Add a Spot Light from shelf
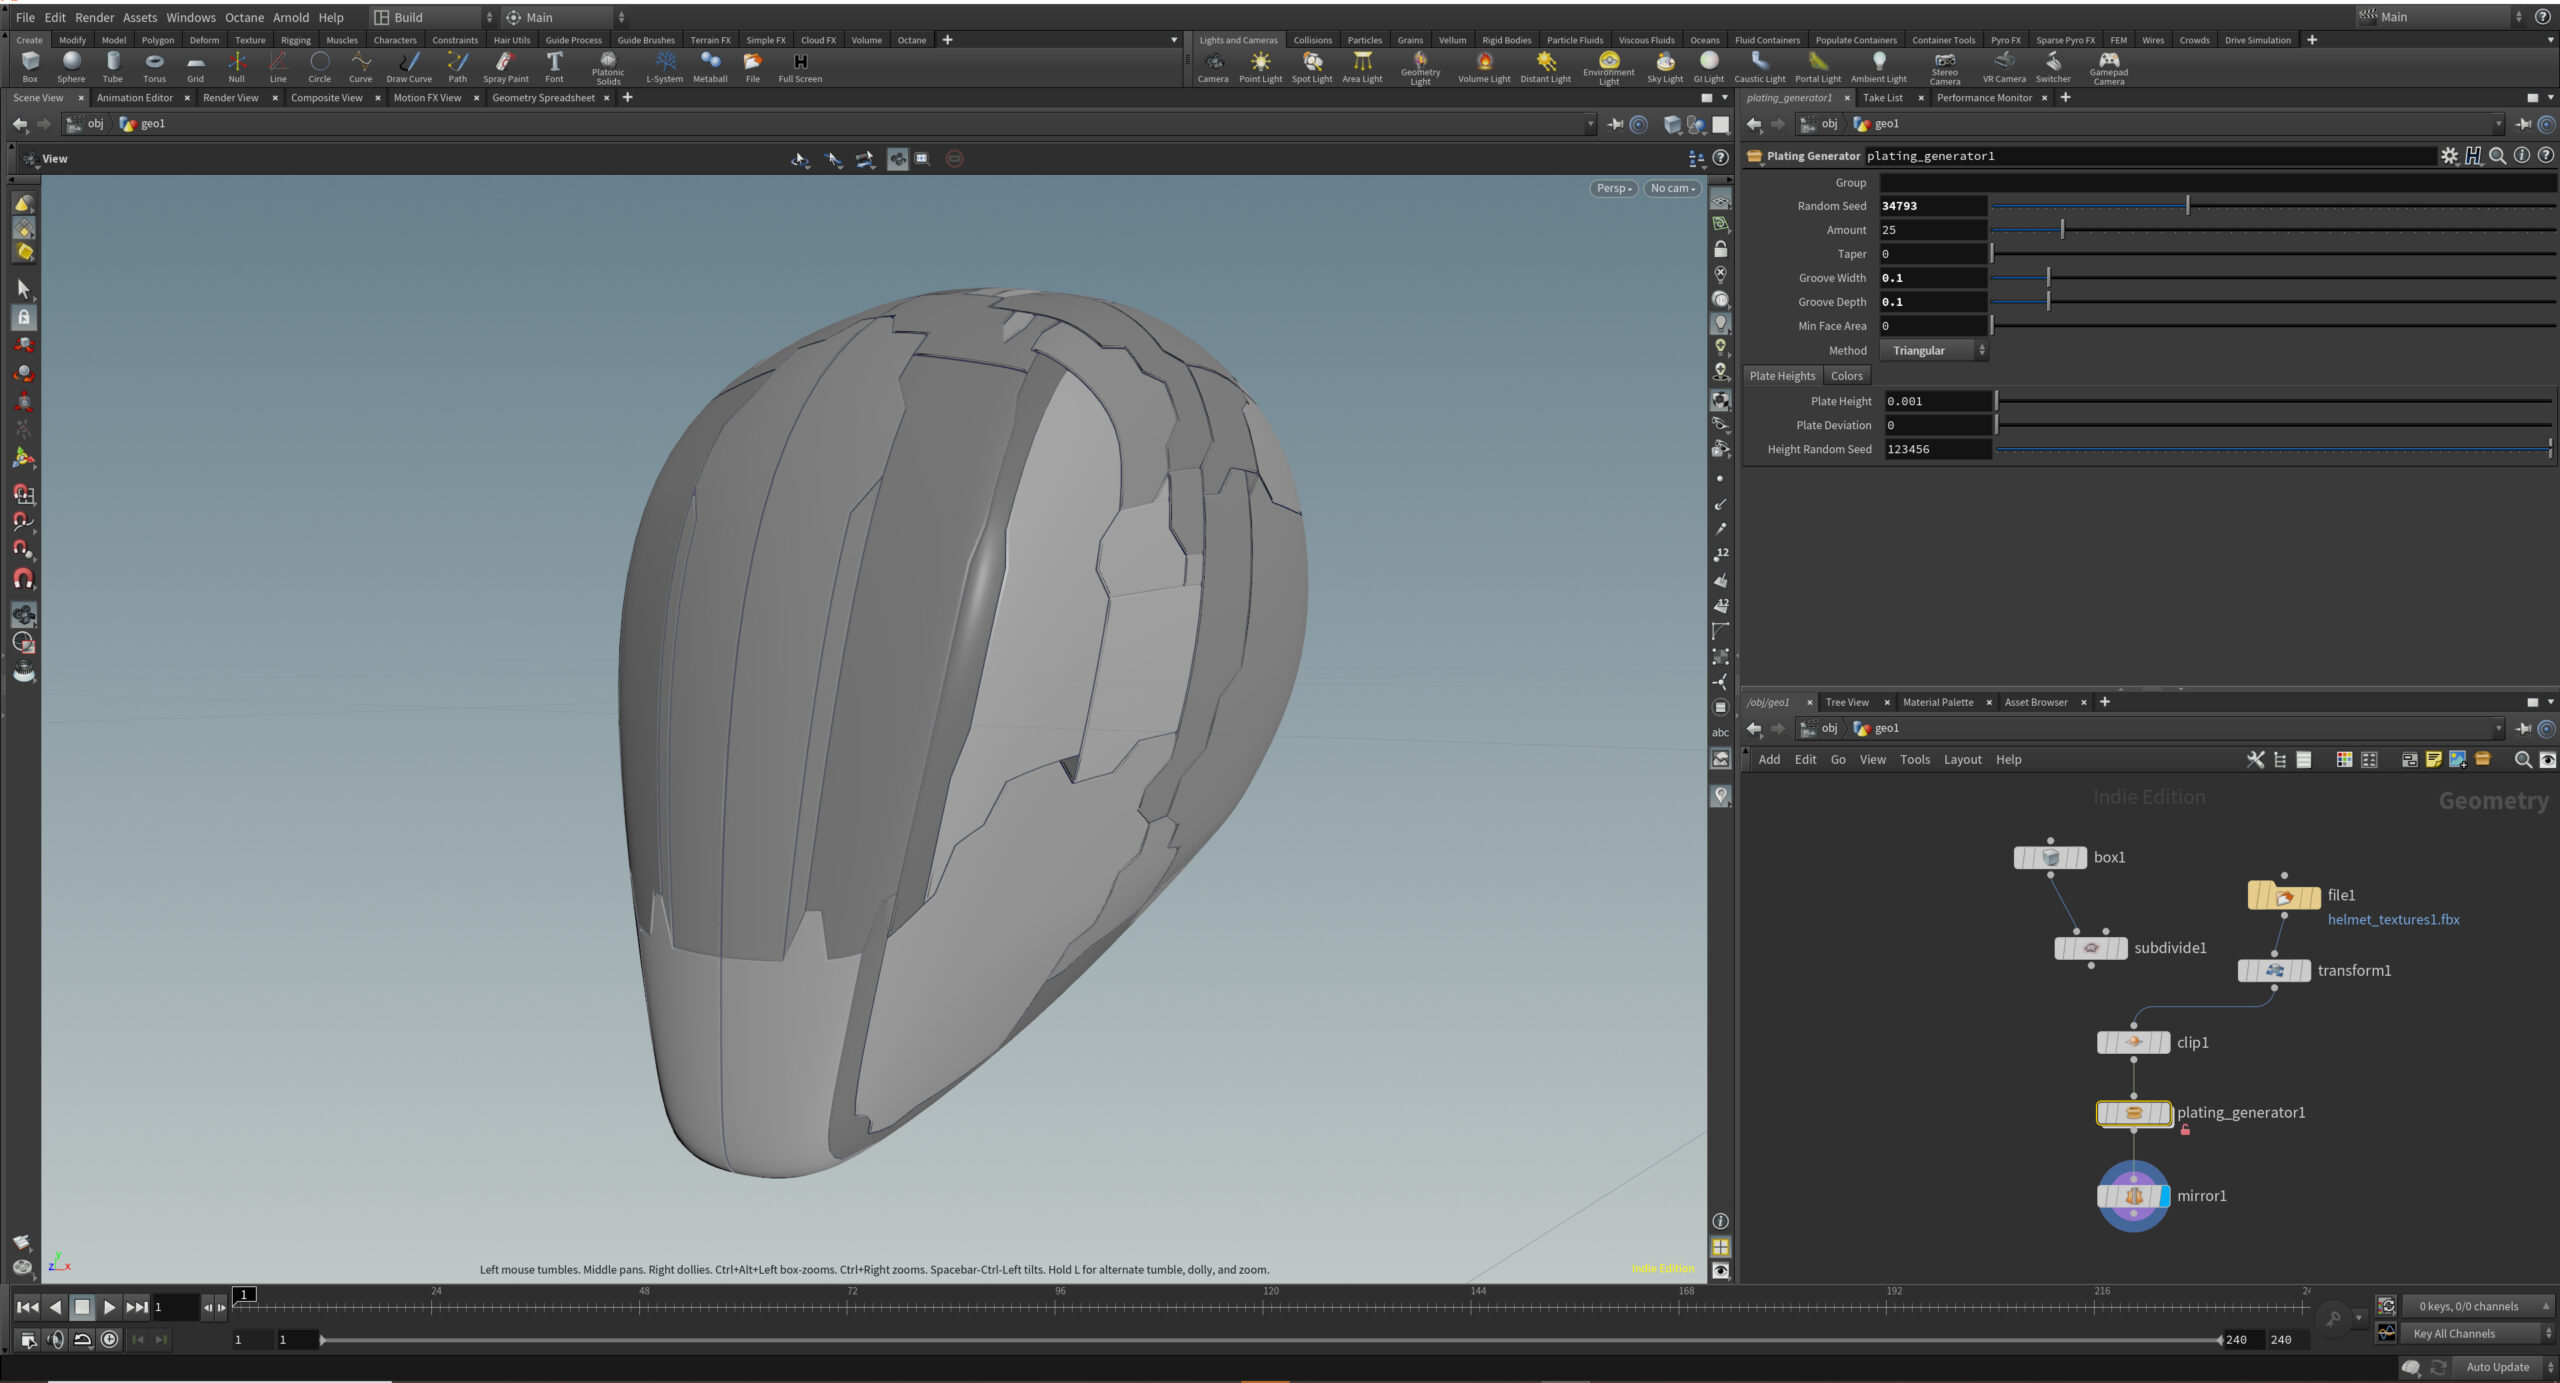The width and height of the screenshot is (2560, 1383). (x=1312, y=67)
